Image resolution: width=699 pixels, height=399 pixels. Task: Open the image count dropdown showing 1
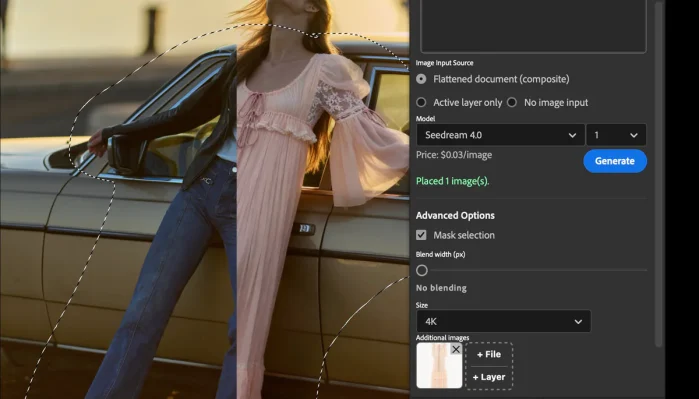[616, 135]
